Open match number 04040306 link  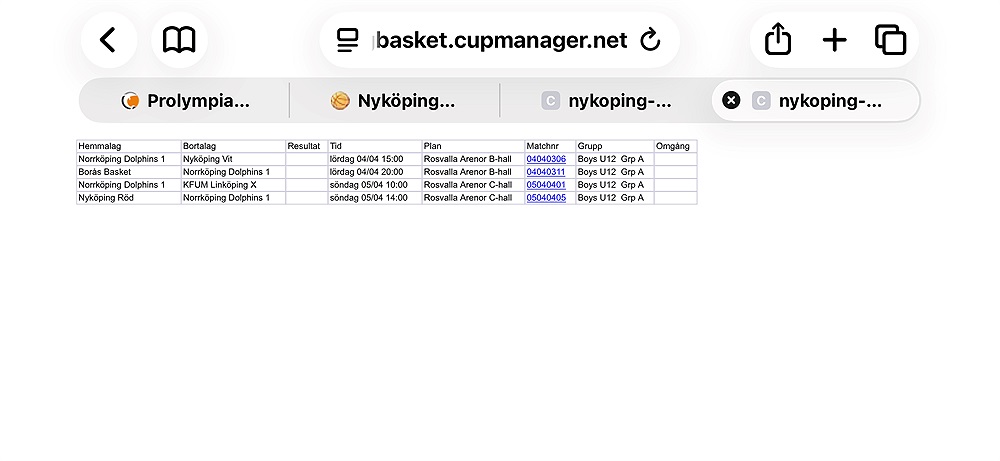546,159
